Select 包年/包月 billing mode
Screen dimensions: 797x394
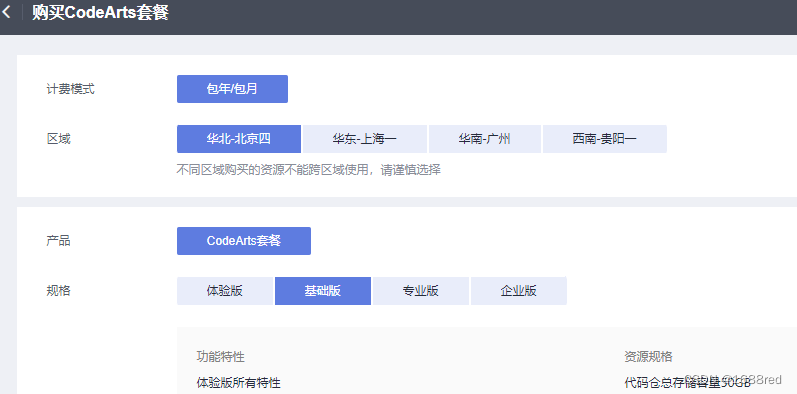[232, 89]
